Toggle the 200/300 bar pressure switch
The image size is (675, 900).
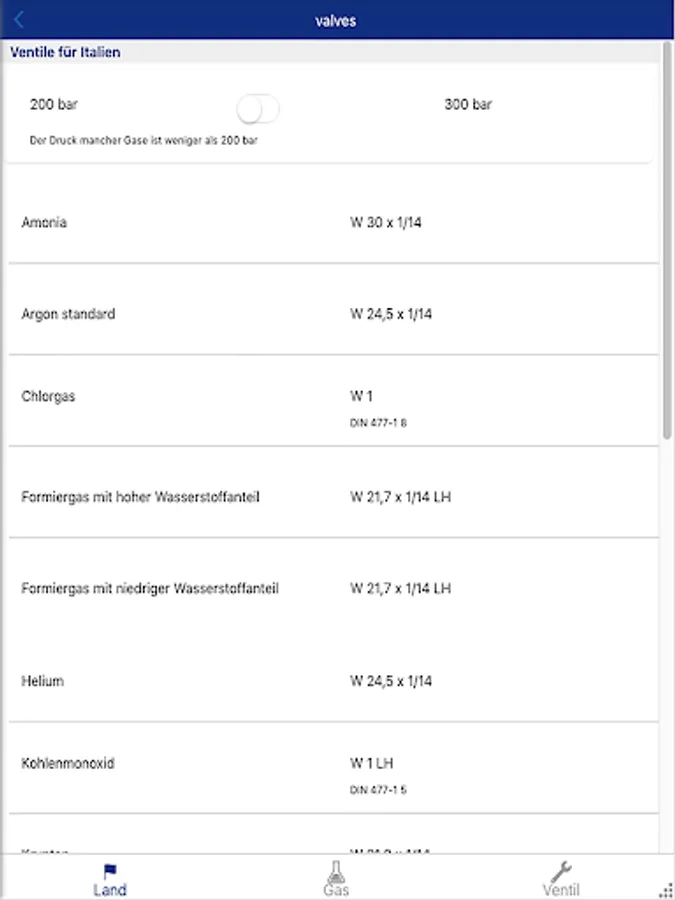(x=258, y=109)
